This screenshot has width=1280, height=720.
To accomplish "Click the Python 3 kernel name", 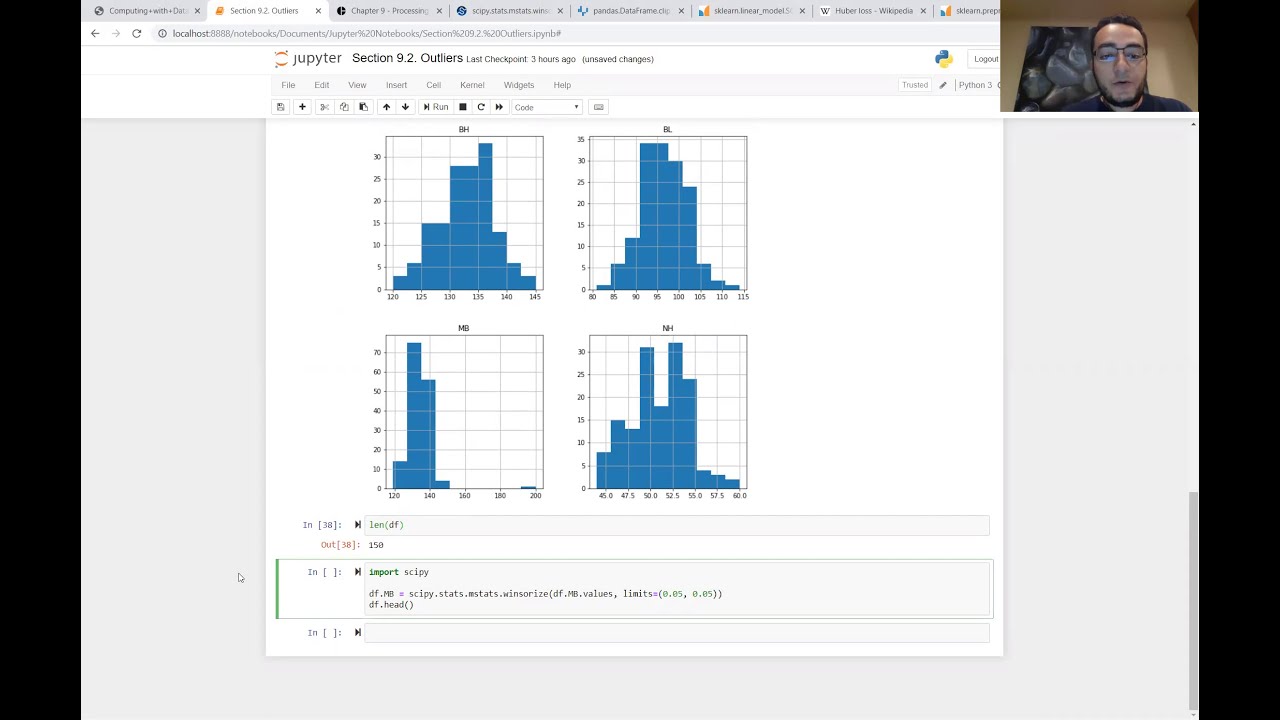I will tap(975, 85).
